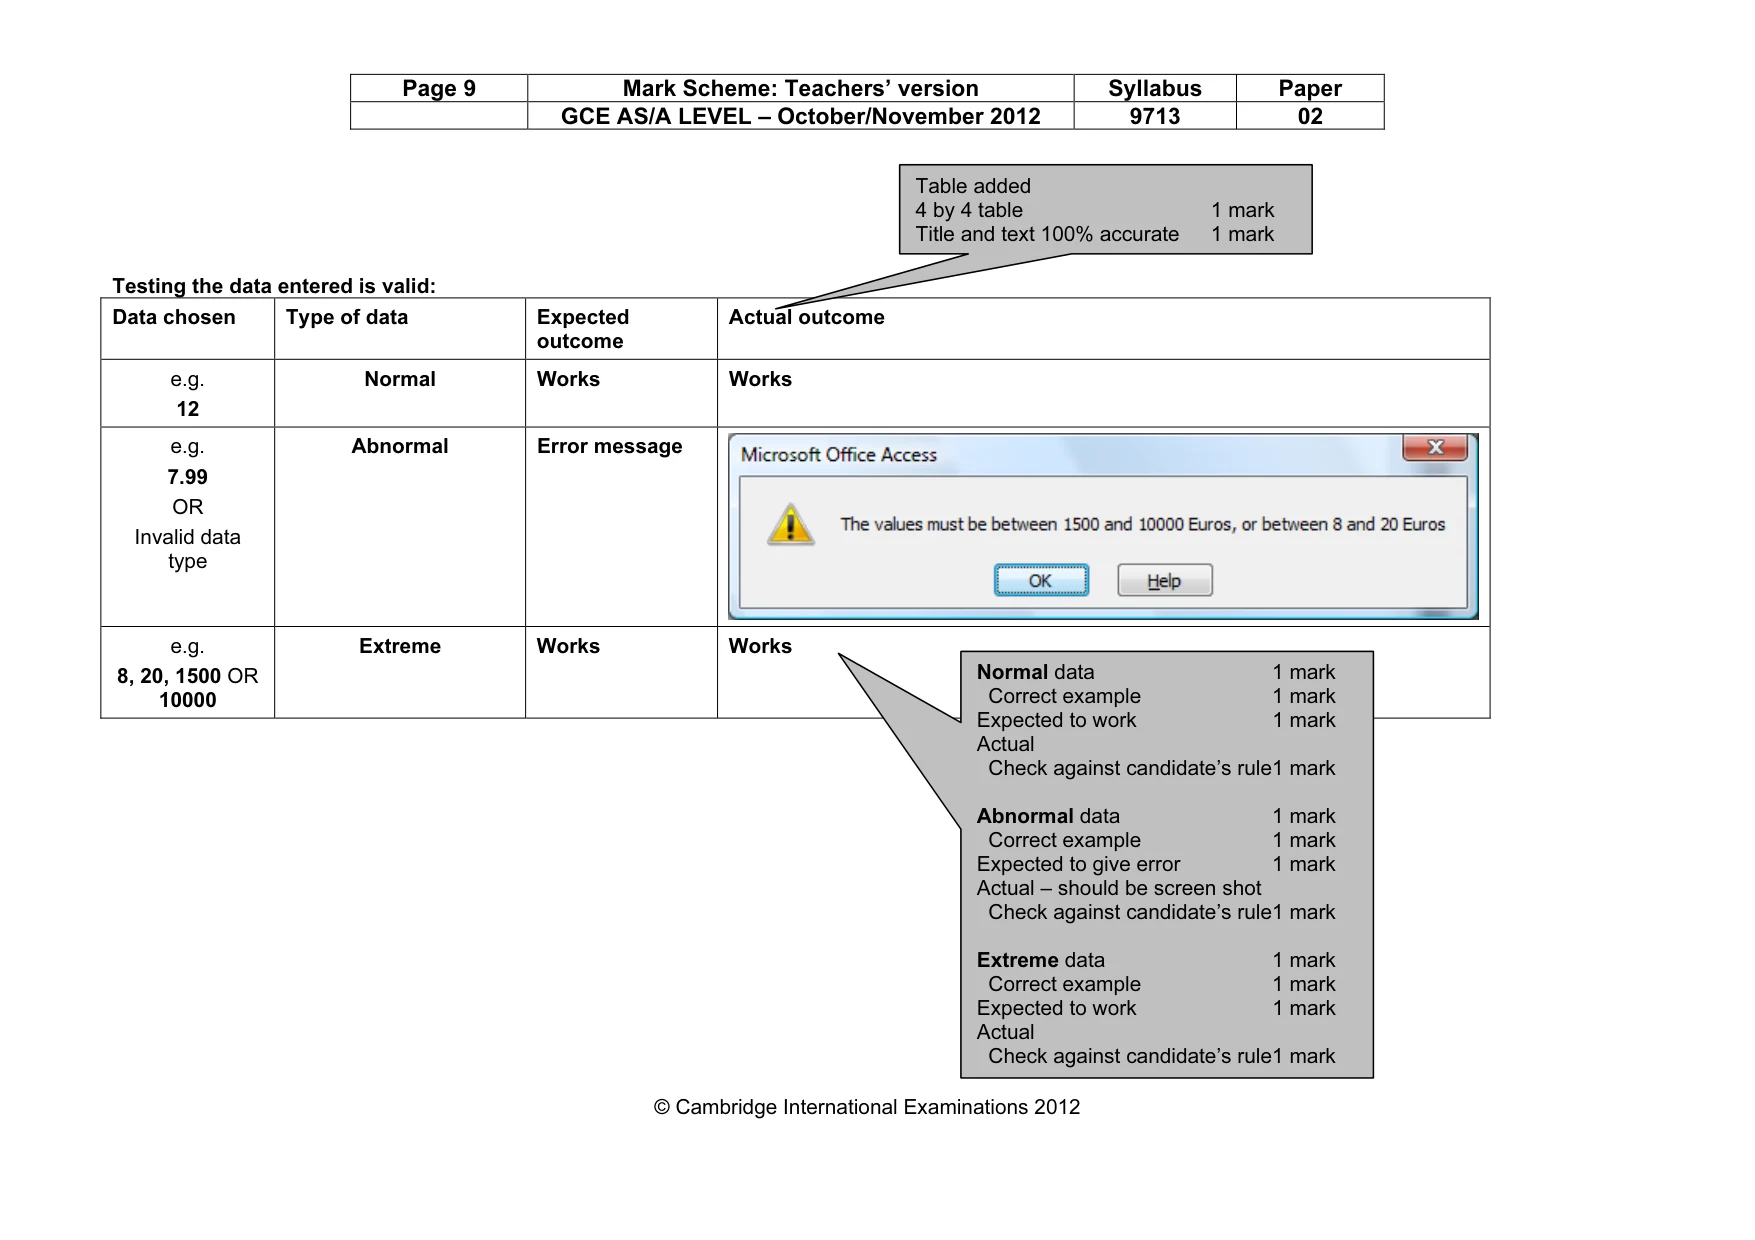Viewport: 1755px width, 1240px height.
Task: Click 'Invalid data type' text in table
Action: point(188,549)
